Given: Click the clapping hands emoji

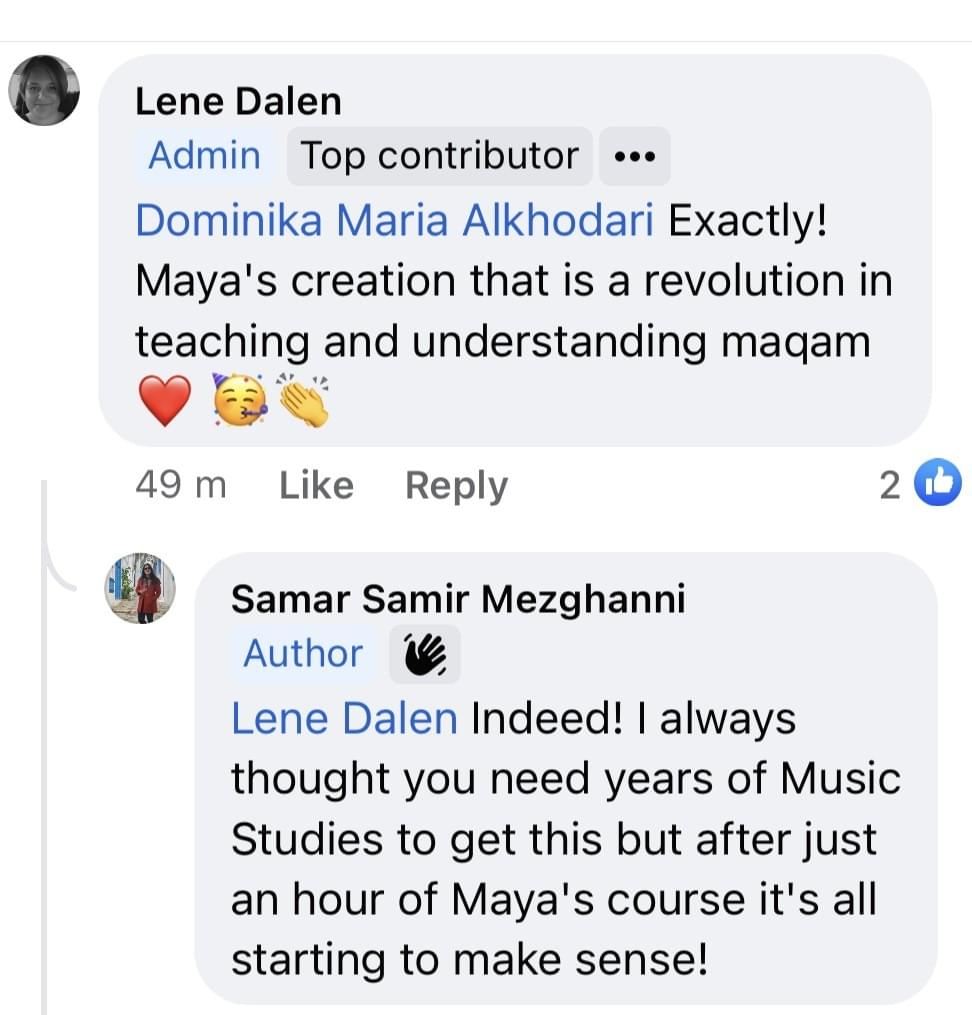Looking at the screenshot, I should pyautogui.click(x=304, y=402).
